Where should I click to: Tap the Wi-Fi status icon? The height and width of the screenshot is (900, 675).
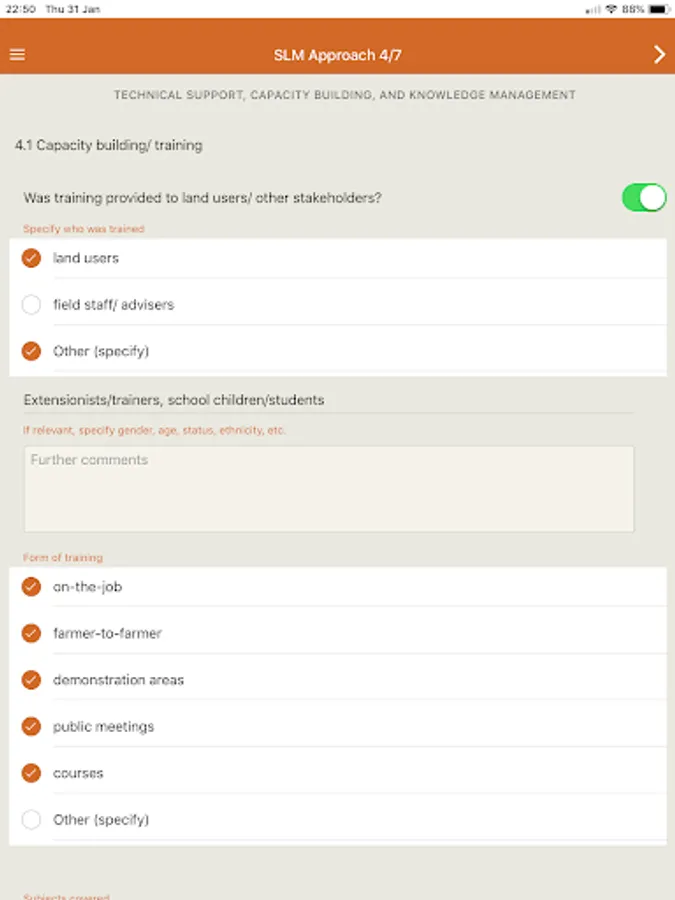tap(610, 9)
